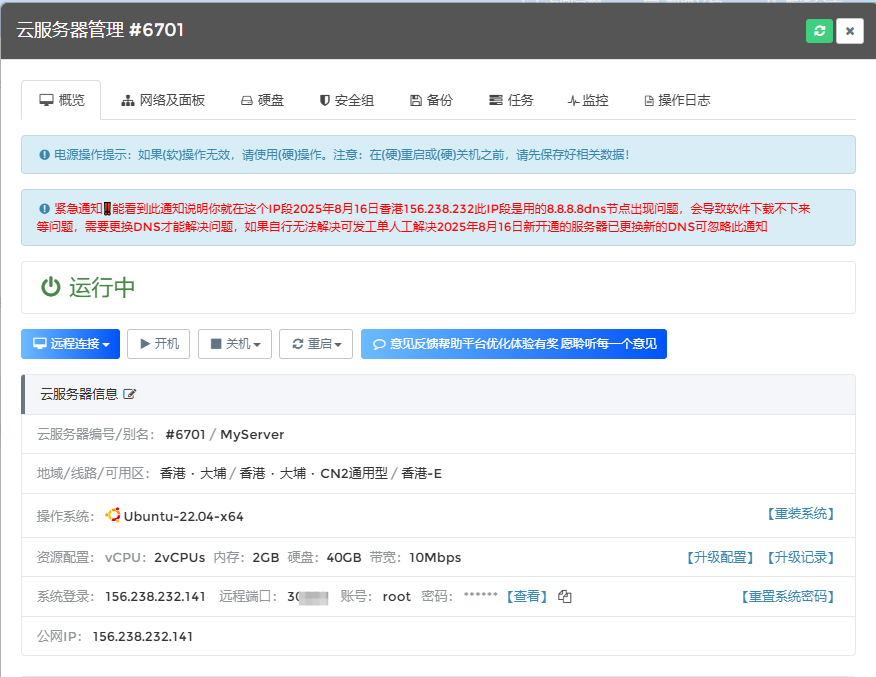Expand the 远程连接 dropdown button
This screenshot has width=876, height=677.
point(71,344)
